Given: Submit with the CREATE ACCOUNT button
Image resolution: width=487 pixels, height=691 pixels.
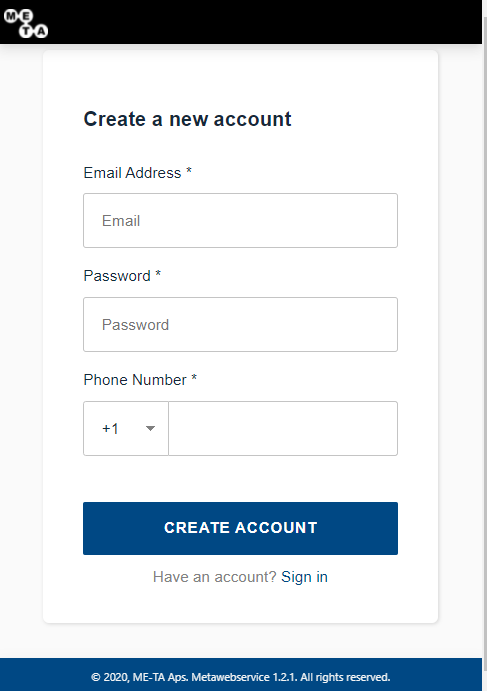Looking at the screenshot, I should 240,528.
